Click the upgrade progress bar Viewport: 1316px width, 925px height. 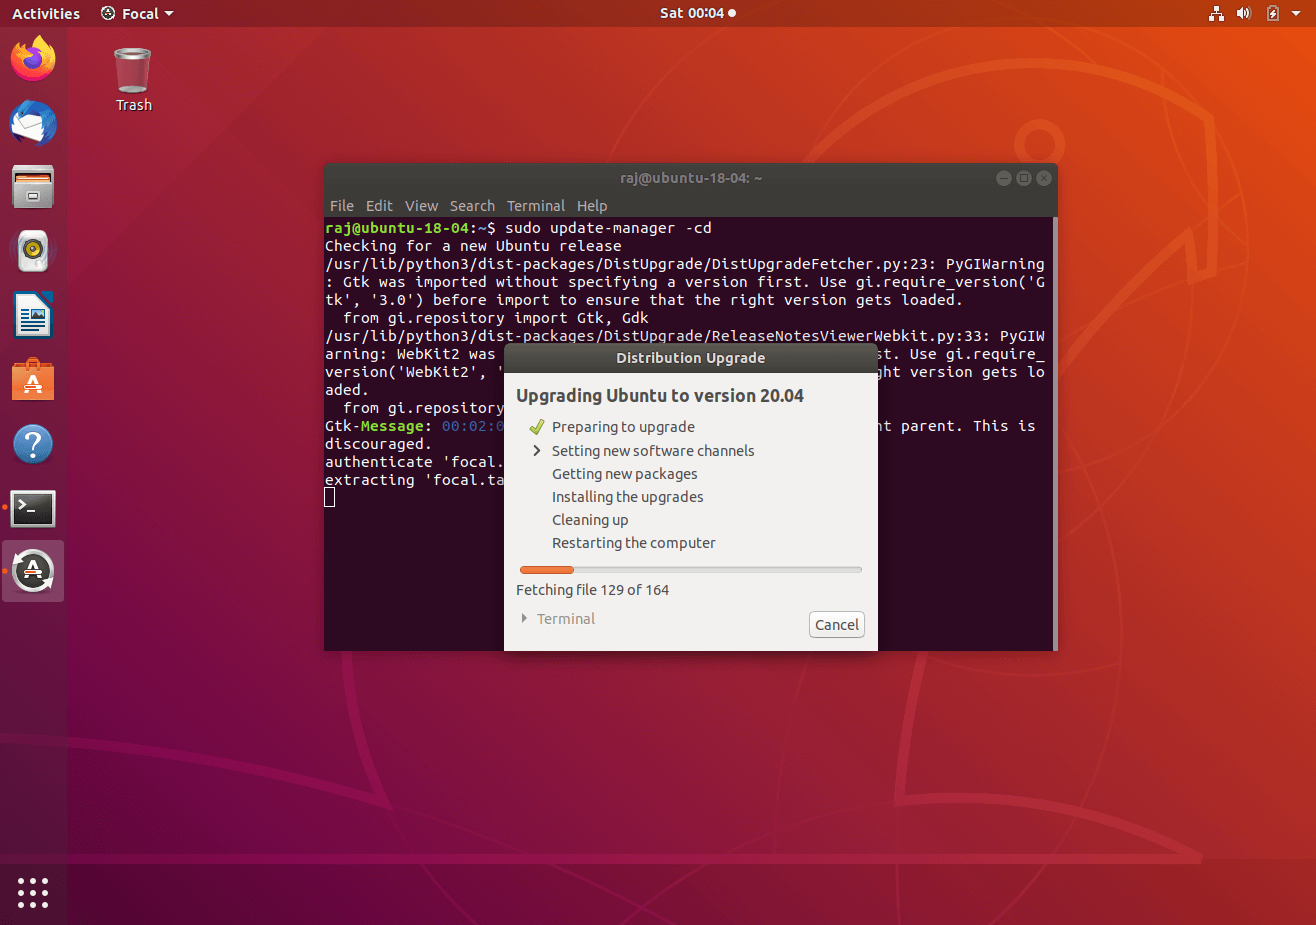(x=691, y=570)
